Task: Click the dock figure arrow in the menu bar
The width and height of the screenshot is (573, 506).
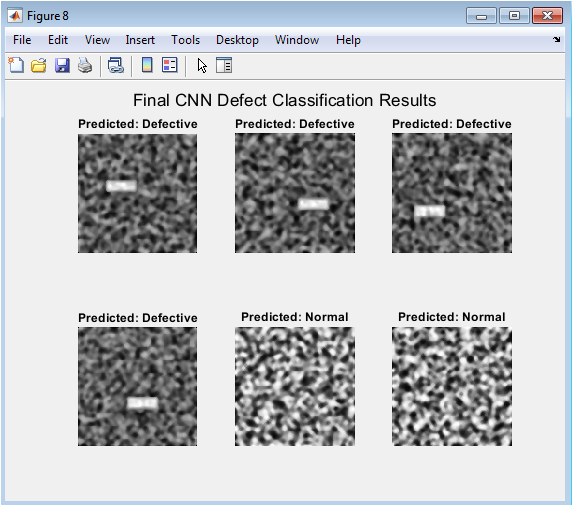Action: coord(557,39)
